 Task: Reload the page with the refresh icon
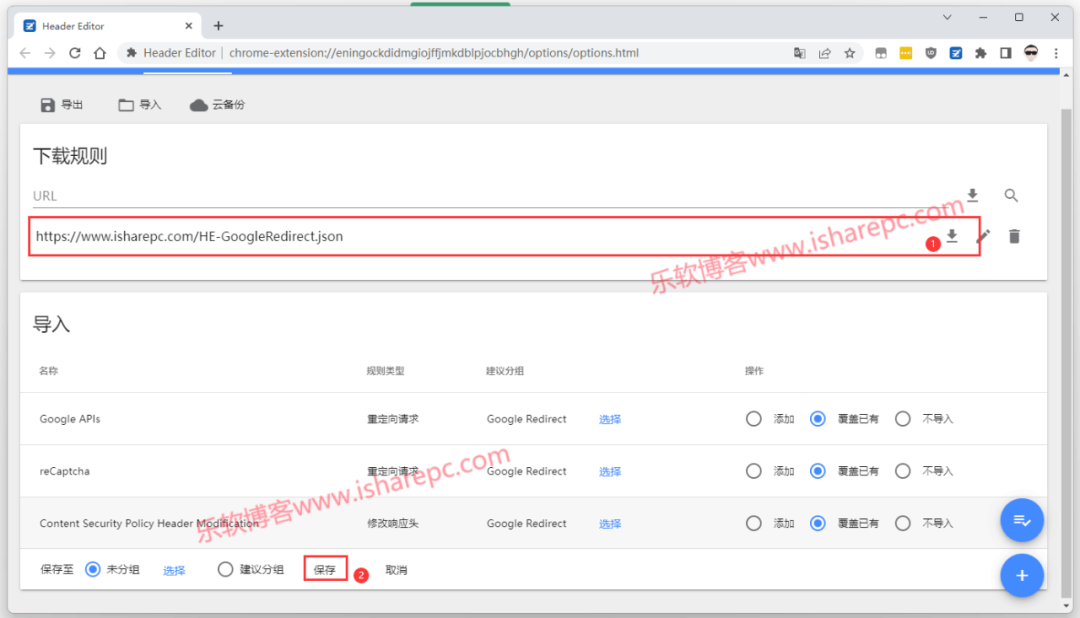coord(74,53)
